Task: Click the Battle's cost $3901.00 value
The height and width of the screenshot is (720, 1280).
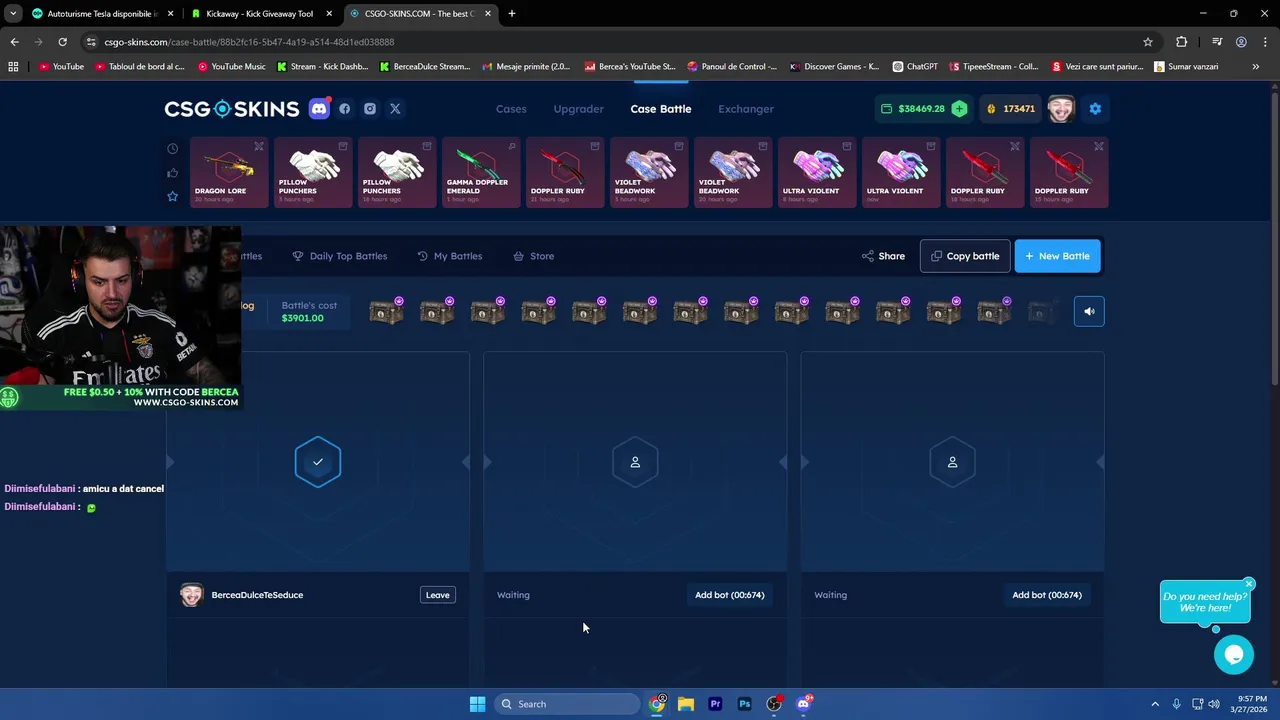Action: (302, 318)
